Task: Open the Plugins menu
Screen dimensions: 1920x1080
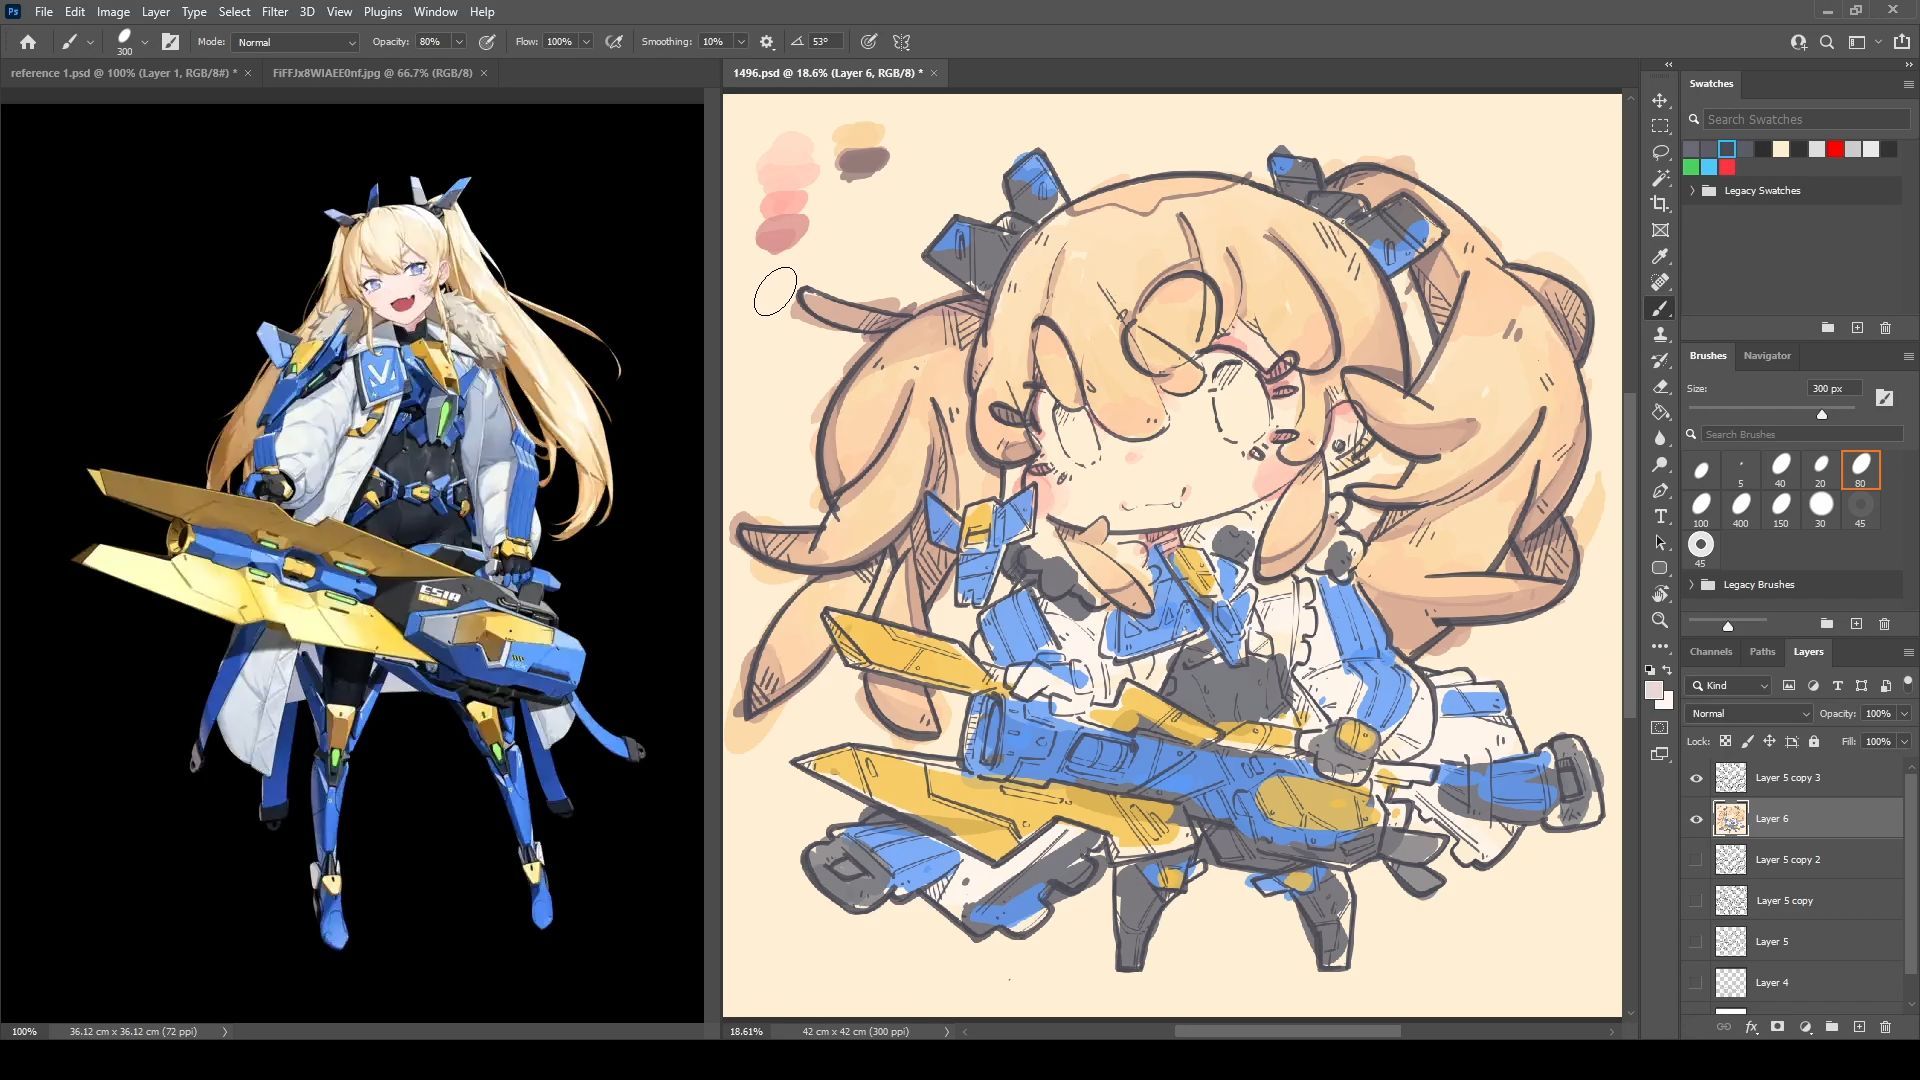Action: point(382,12)
